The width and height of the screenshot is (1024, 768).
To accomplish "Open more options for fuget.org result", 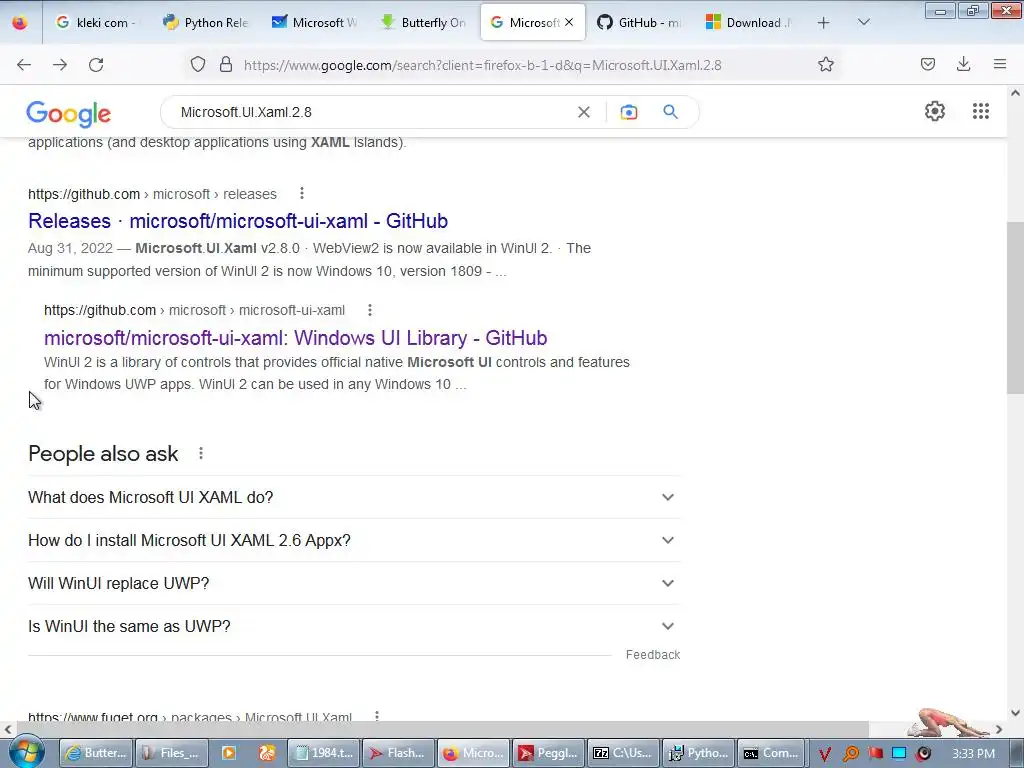I will click(x=377, y=716).
